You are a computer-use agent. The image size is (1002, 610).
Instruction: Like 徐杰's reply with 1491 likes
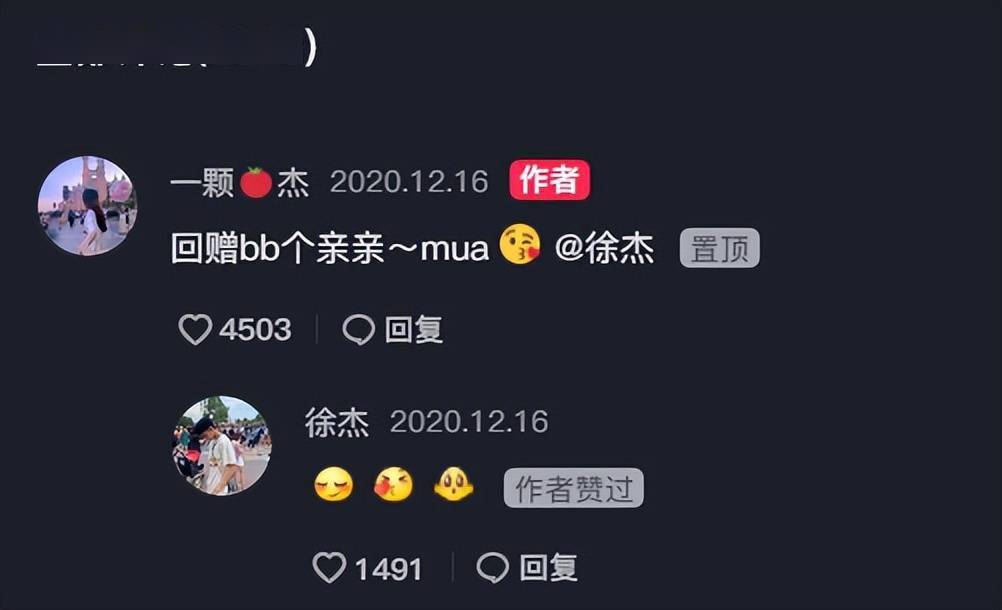tap(329, 567)
